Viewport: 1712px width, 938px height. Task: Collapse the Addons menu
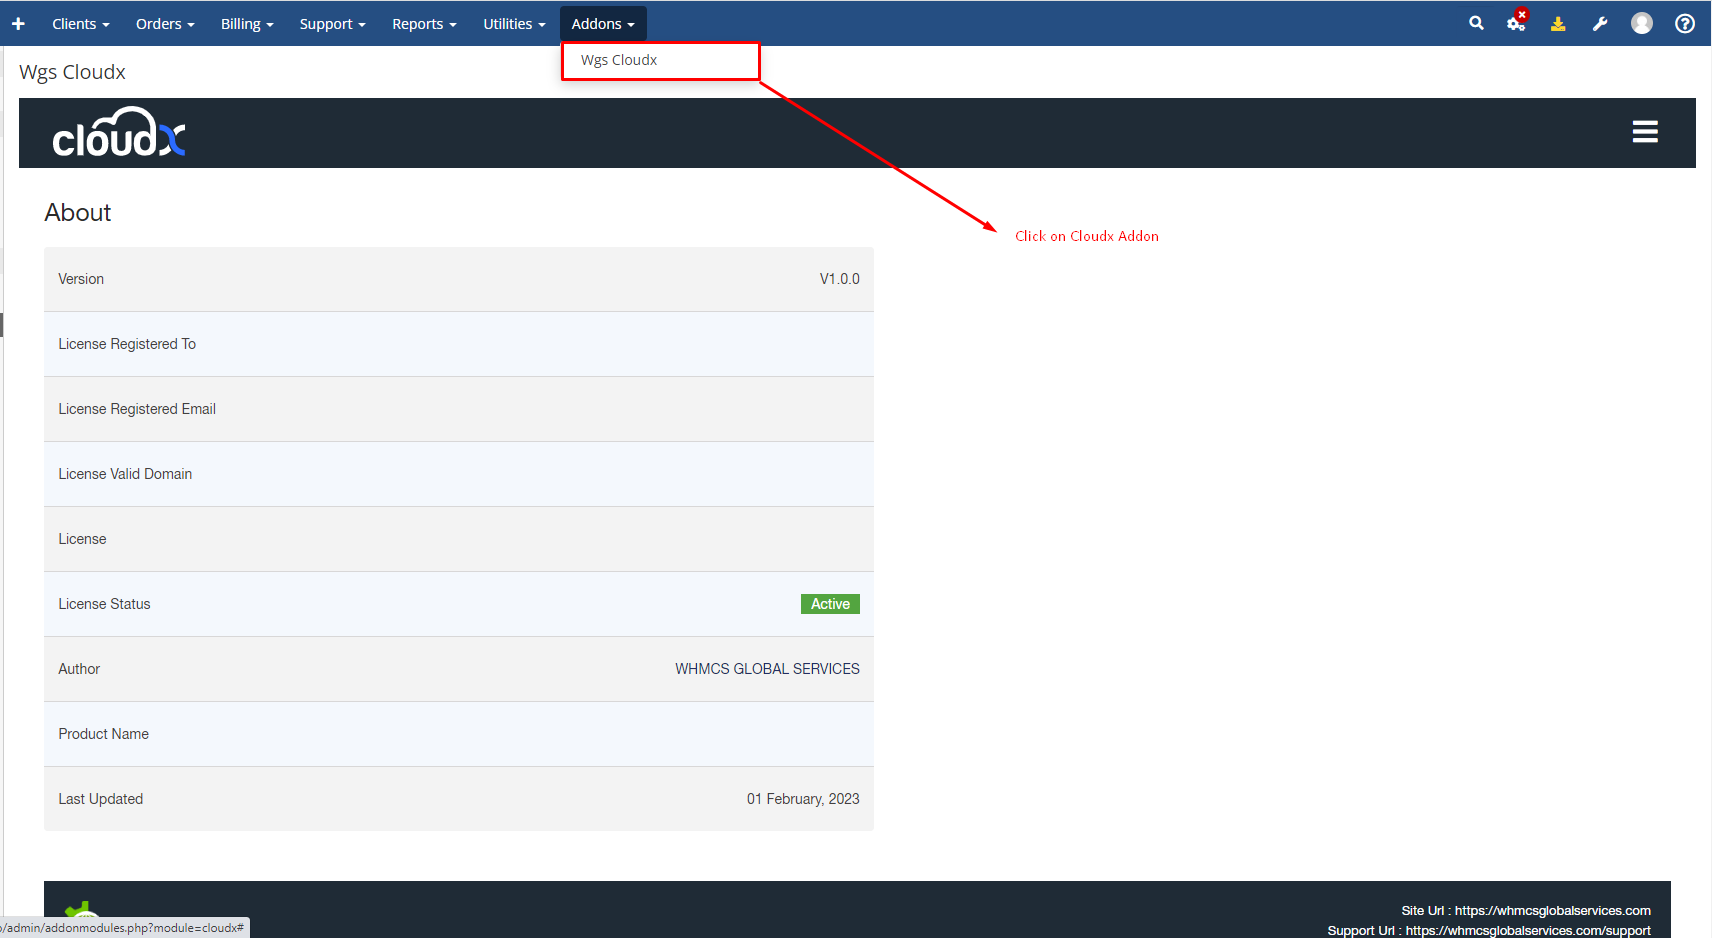(603, 24)
